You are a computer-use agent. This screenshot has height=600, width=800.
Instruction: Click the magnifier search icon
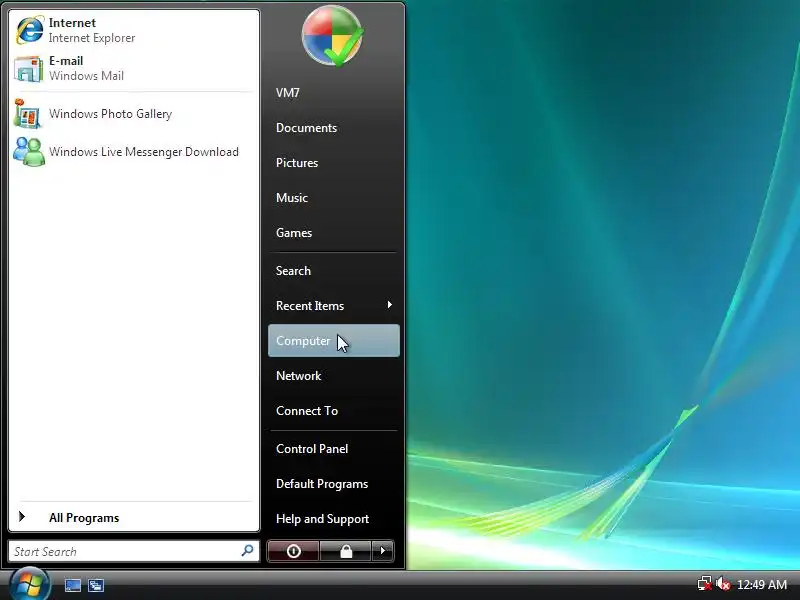tap(247, 551)
